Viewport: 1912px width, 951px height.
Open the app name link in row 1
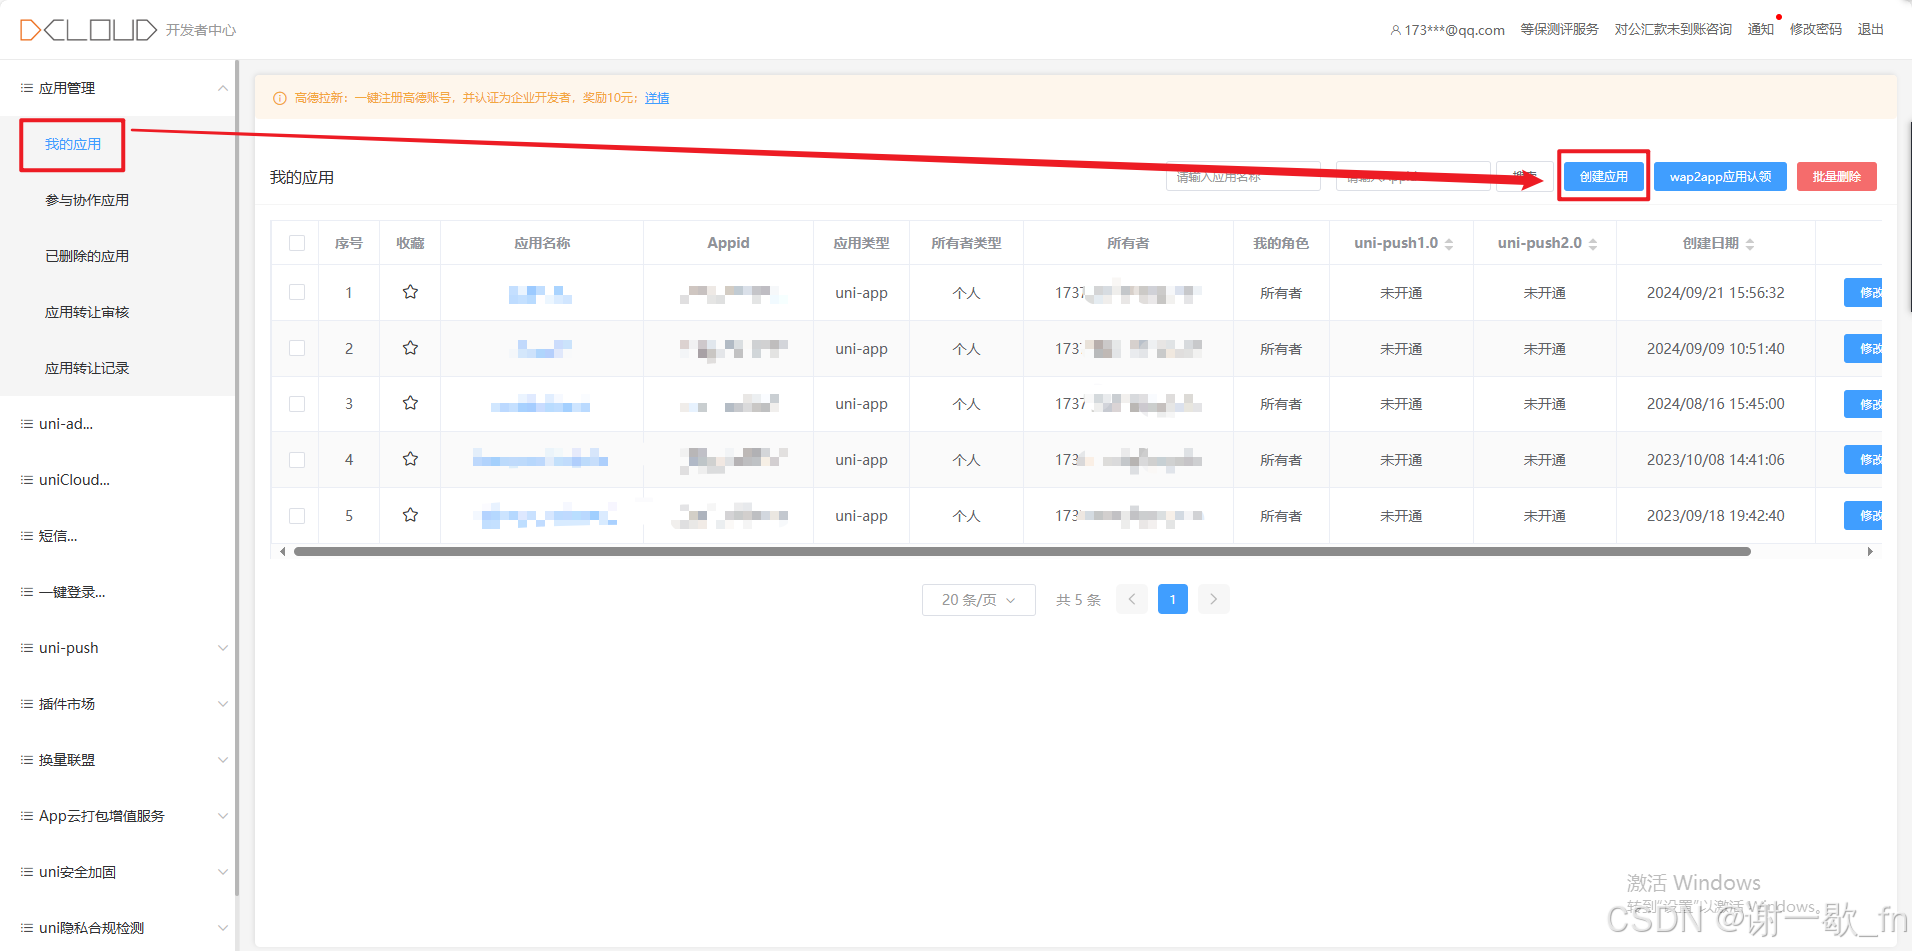(x=540, y=293)
